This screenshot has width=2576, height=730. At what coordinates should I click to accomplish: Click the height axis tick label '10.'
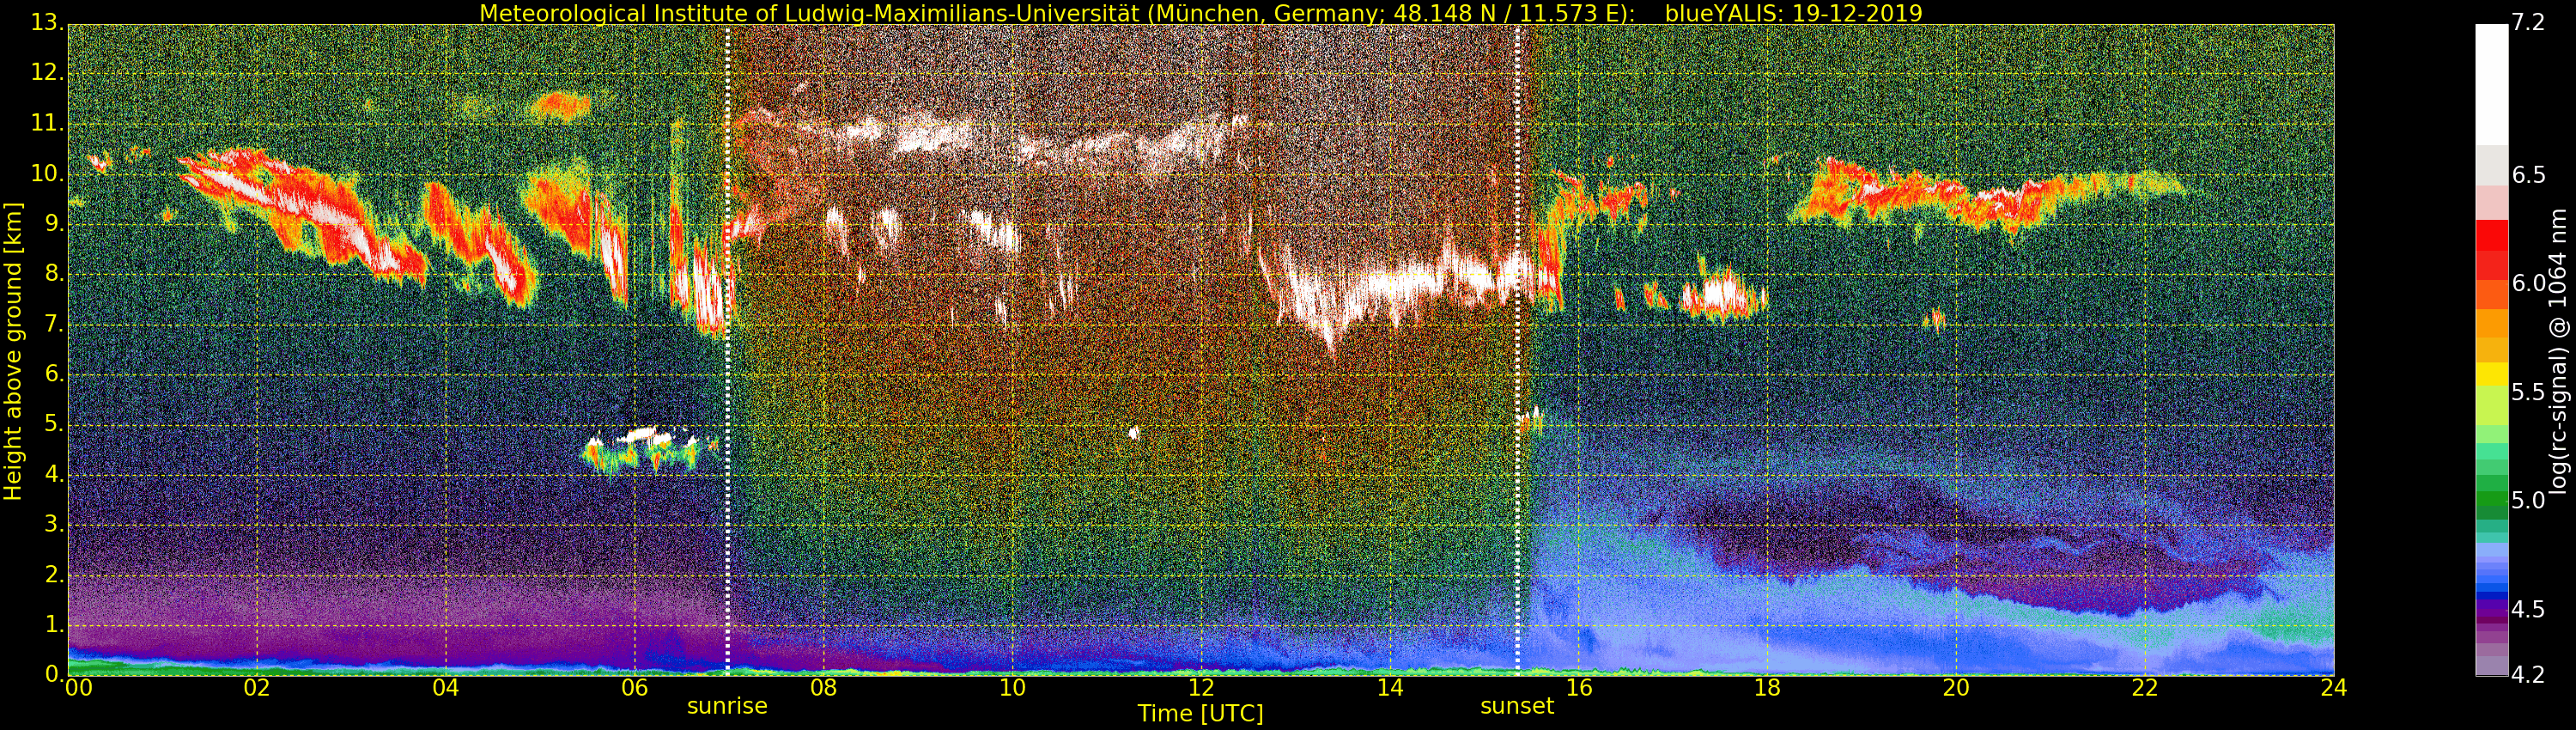47,173
